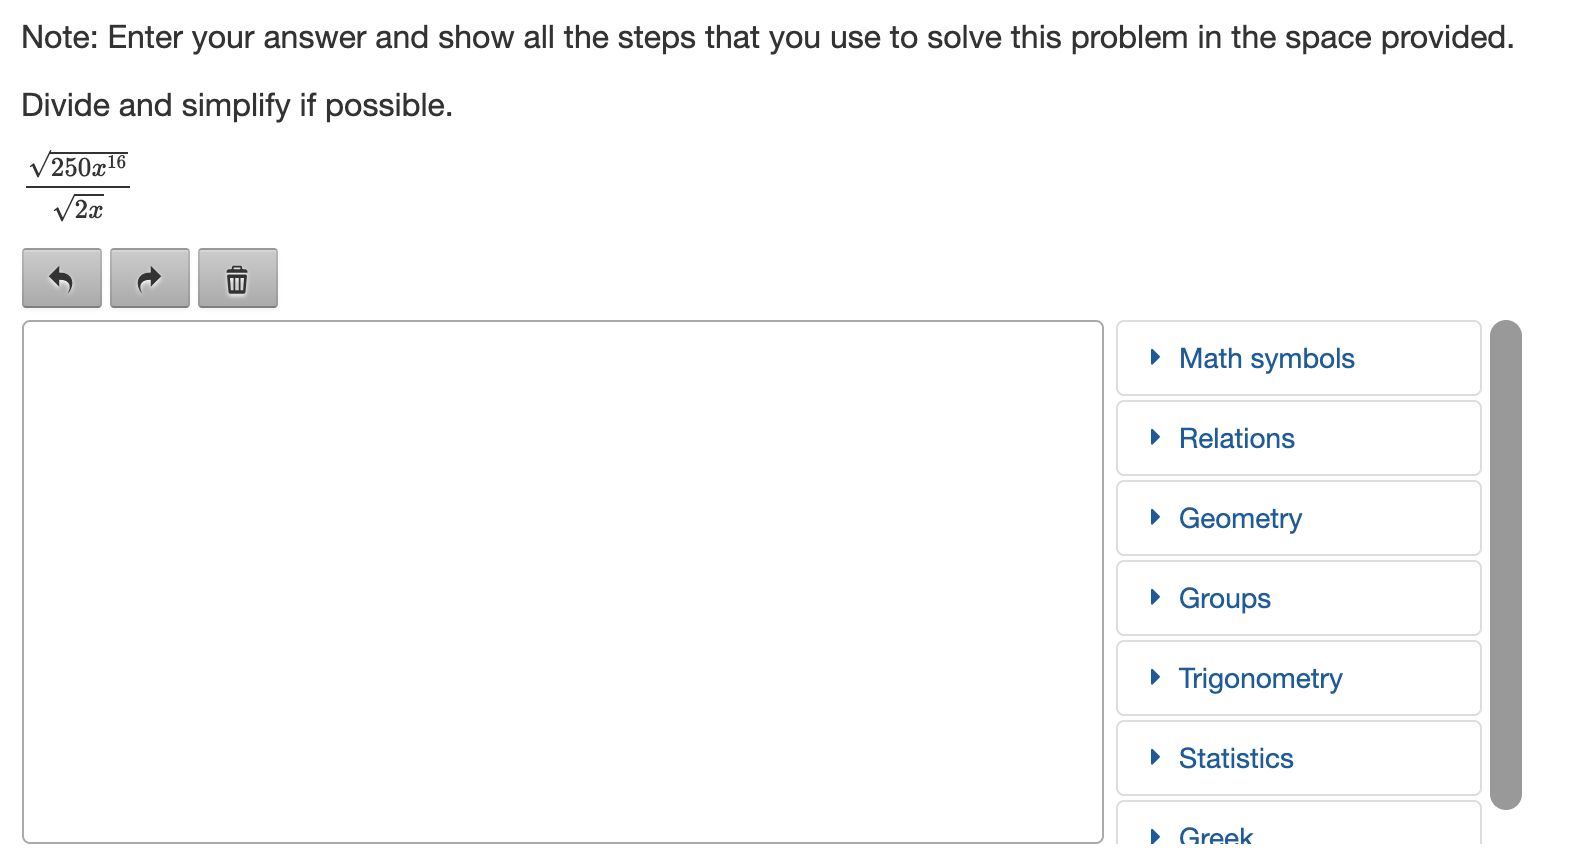This screenshot has height=852, width=1592.
Task: Expand the Groups disclosure triangle
Action: pyautogui.click(x=1155, y=597)
